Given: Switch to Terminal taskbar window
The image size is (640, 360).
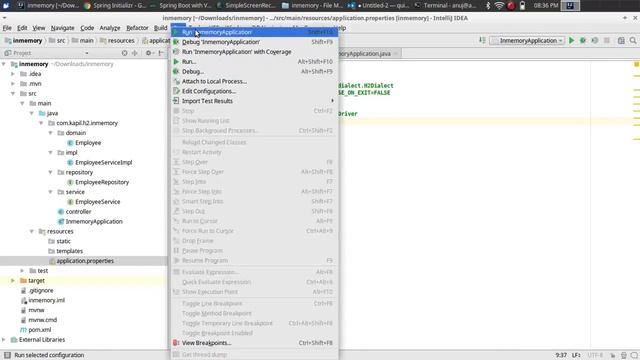Looking at the screenshot, I should pyautogui.click(x=446, y=5).
